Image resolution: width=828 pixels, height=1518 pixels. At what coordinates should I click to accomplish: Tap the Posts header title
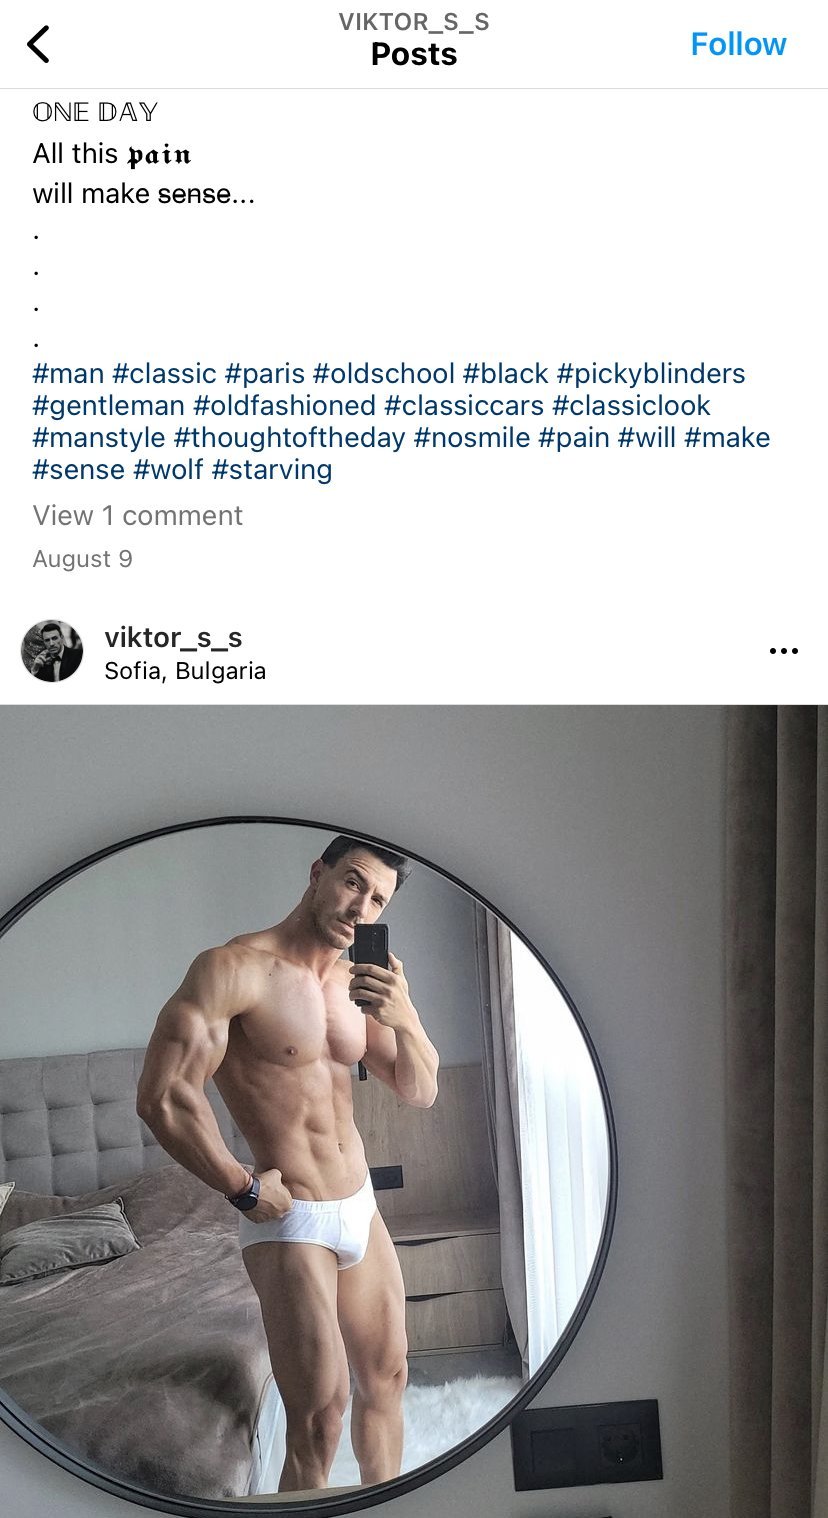click(414, 54)
